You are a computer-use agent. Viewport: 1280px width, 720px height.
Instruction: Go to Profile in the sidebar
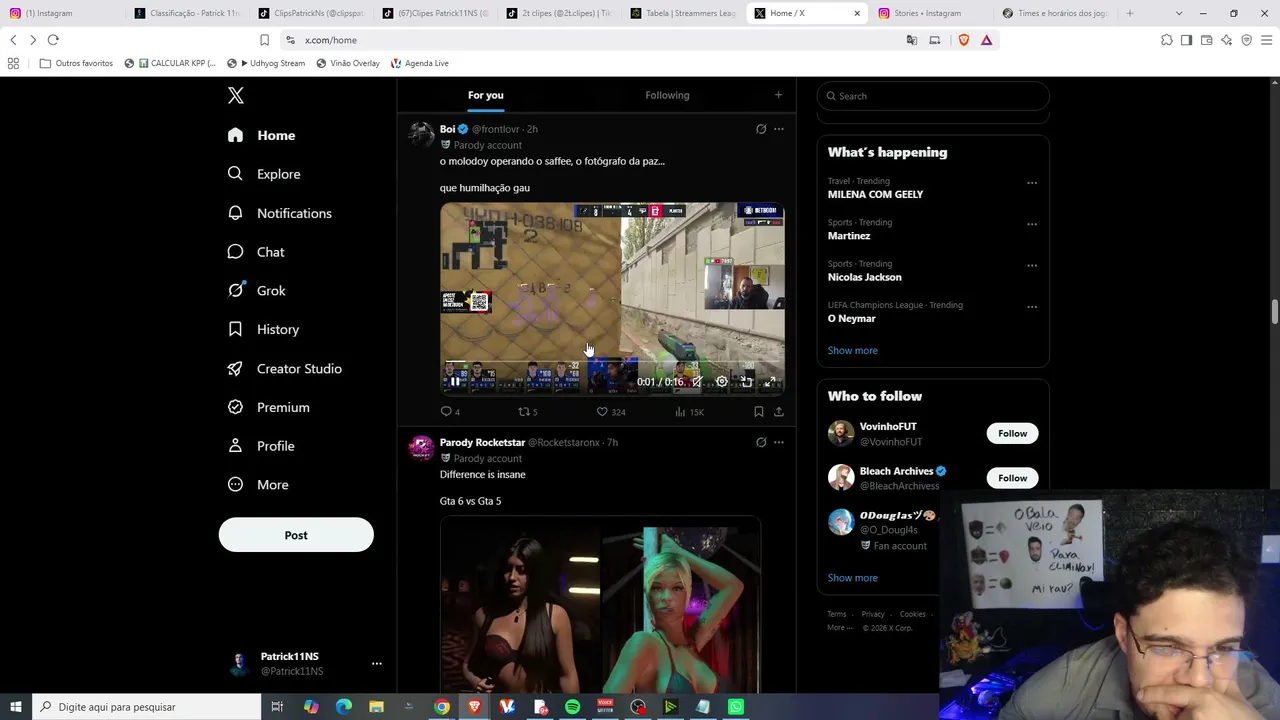[x=261, y=446]
